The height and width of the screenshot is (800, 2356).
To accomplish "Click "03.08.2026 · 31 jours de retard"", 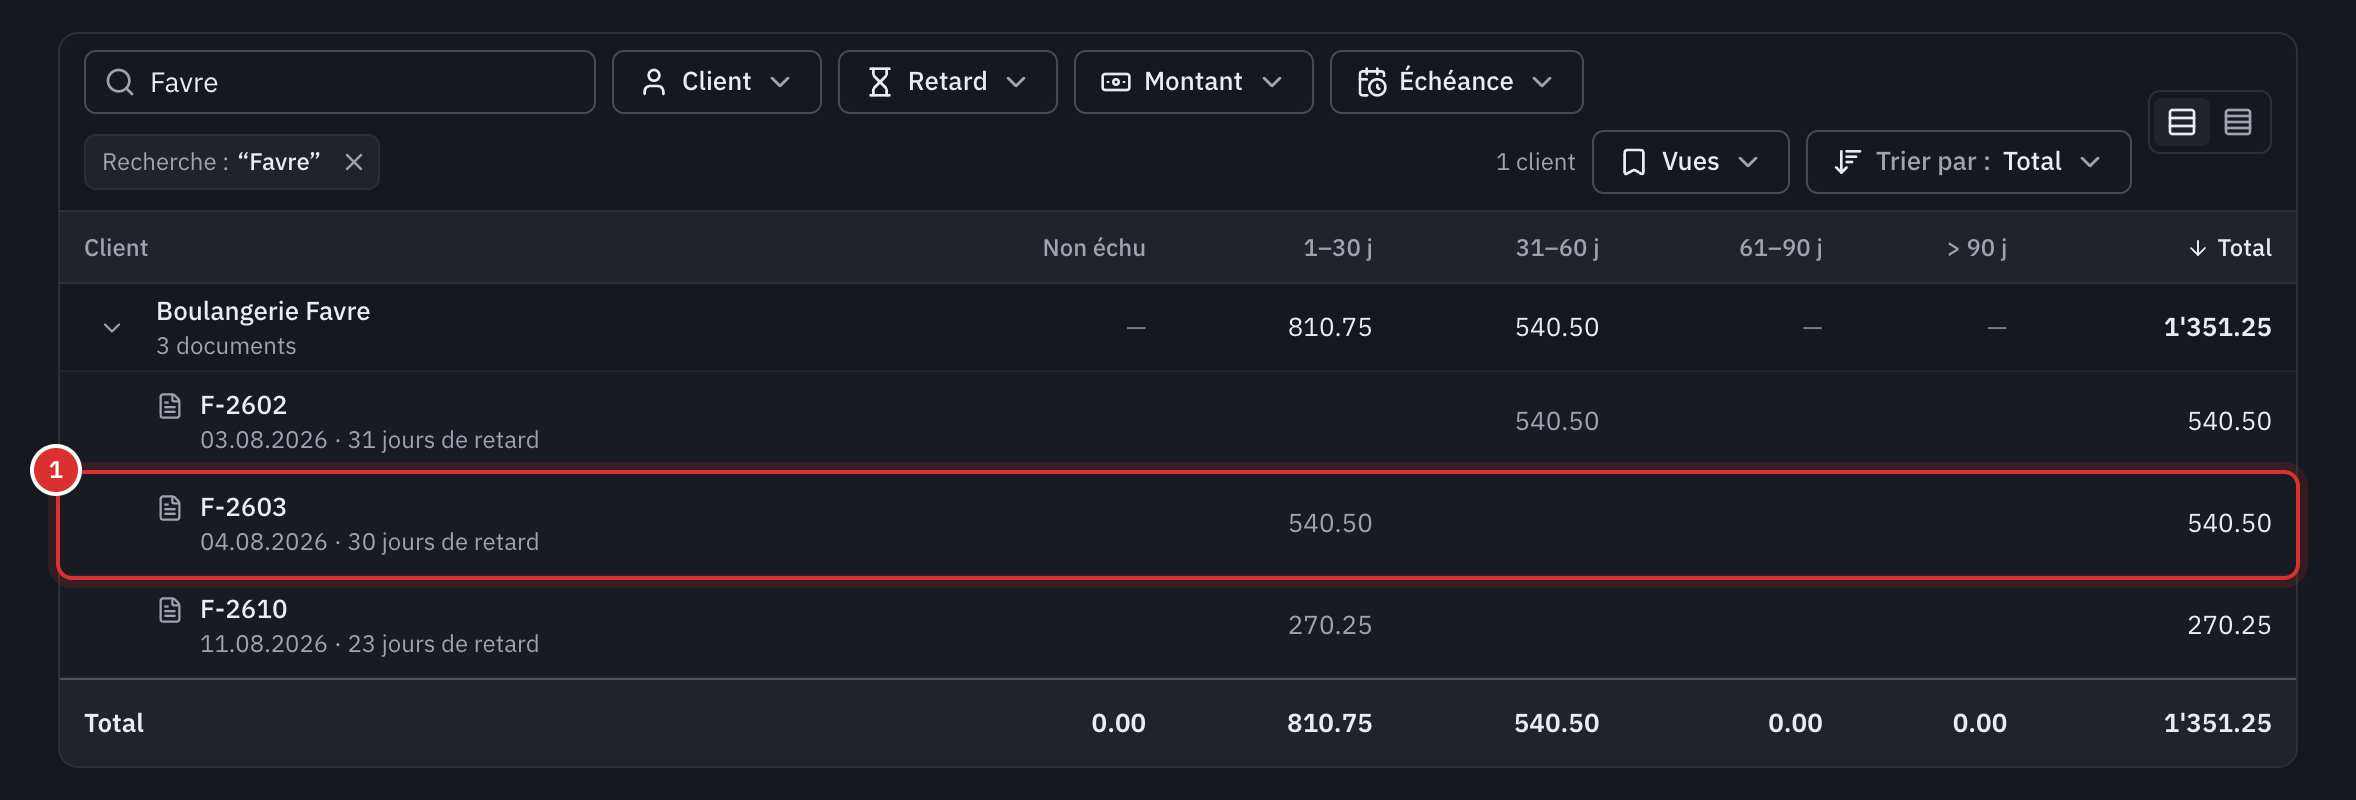I will point(369,440).
